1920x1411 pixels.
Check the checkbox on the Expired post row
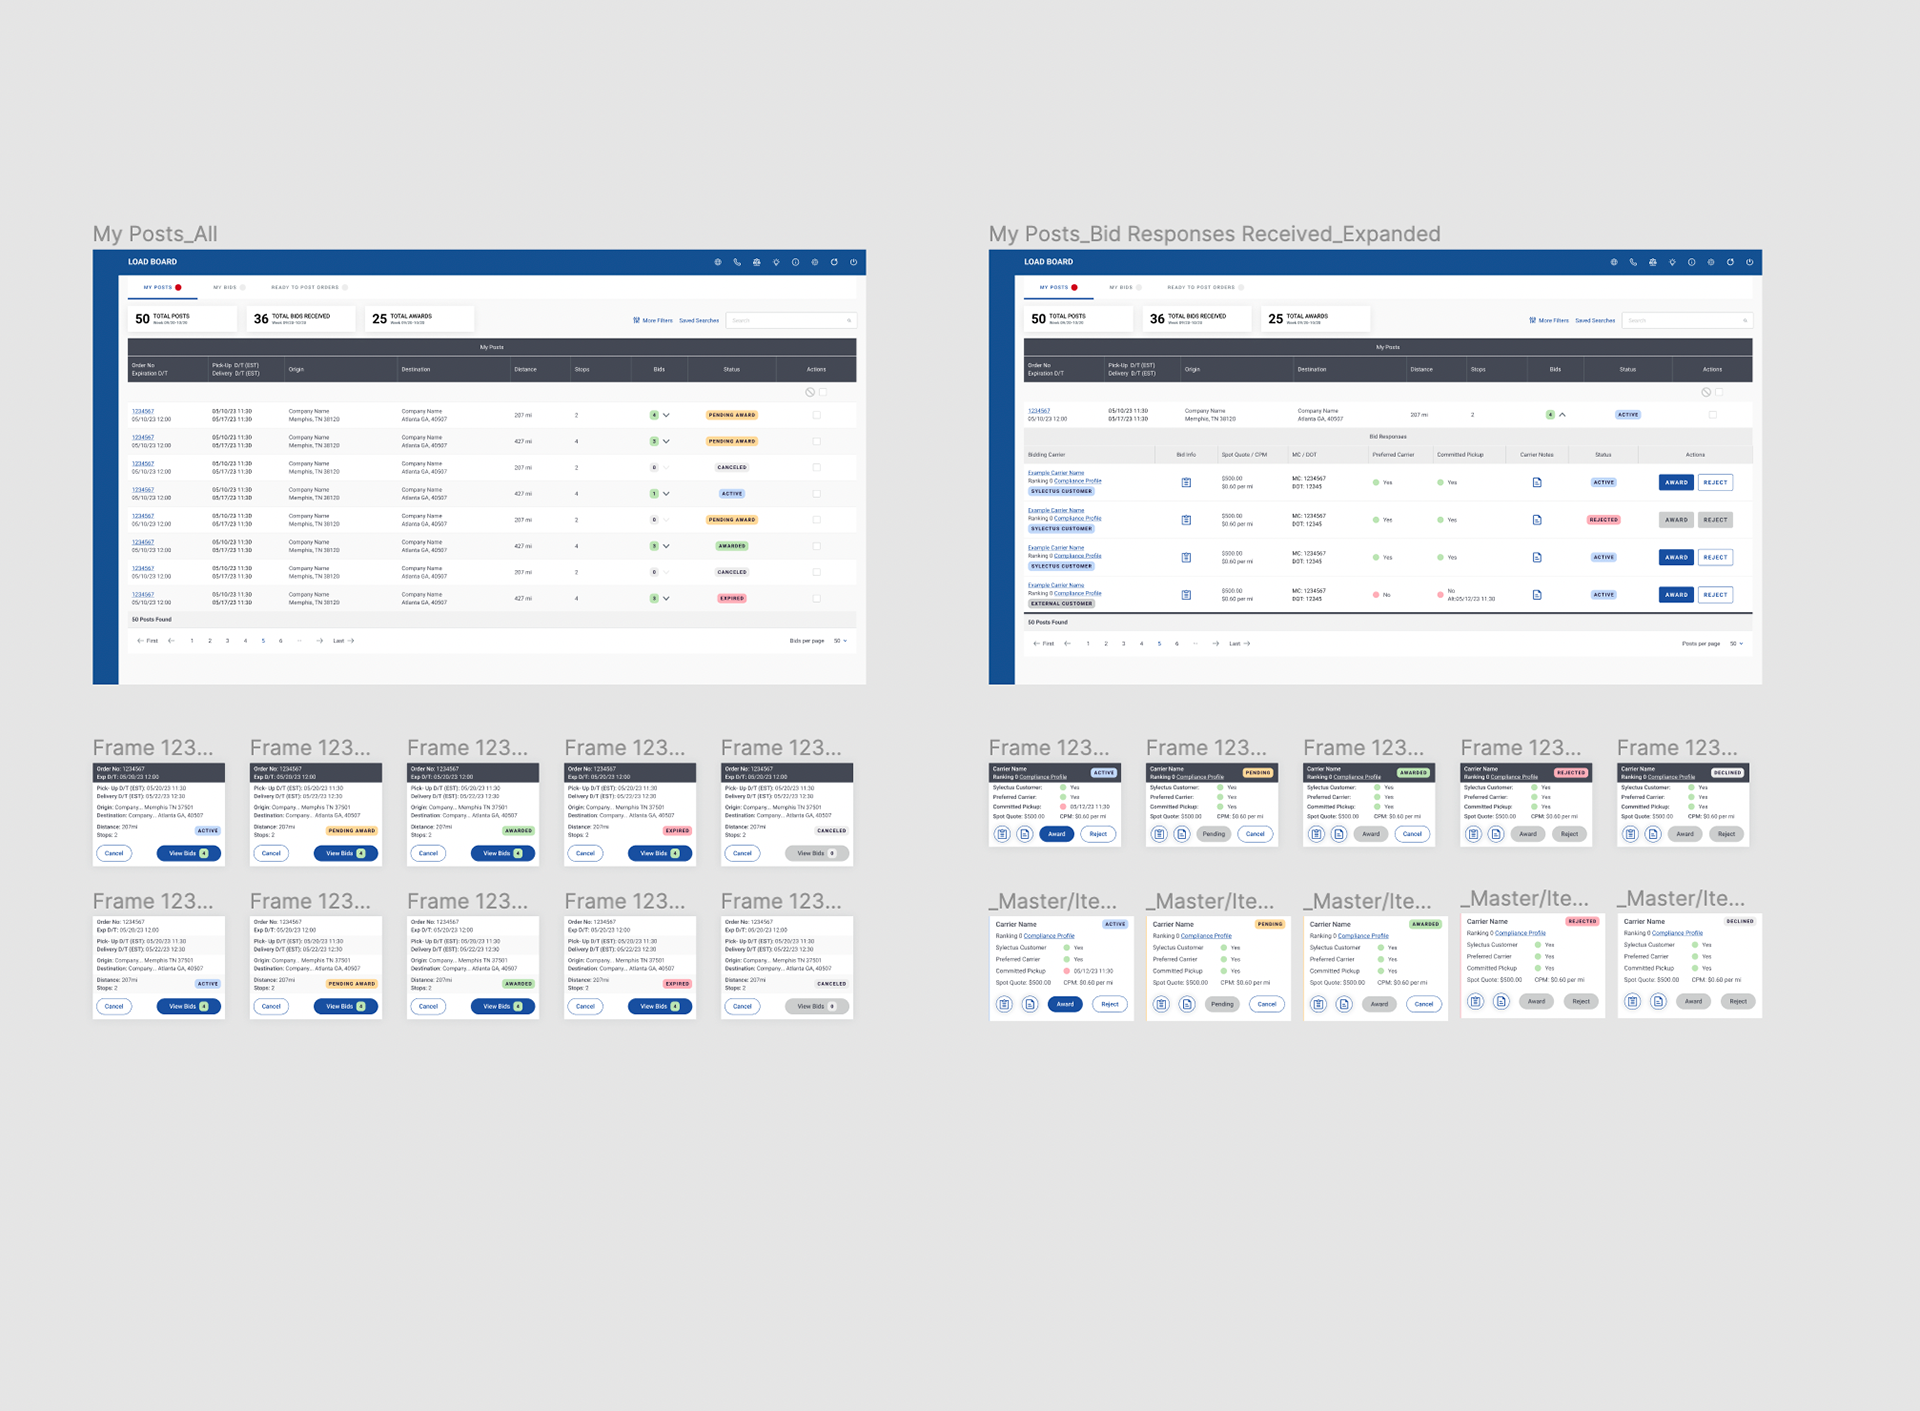816,598
